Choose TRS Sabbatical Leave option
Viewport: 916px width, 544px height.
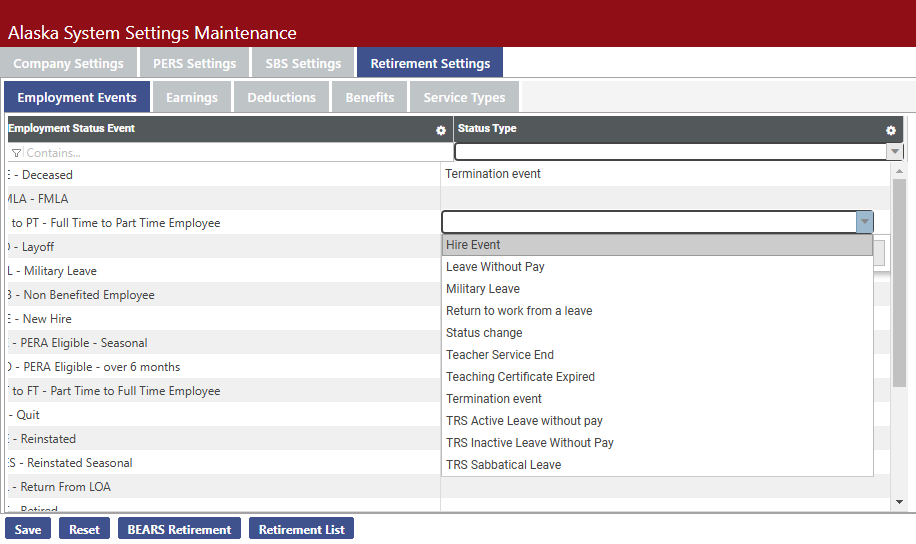(657, 465)
